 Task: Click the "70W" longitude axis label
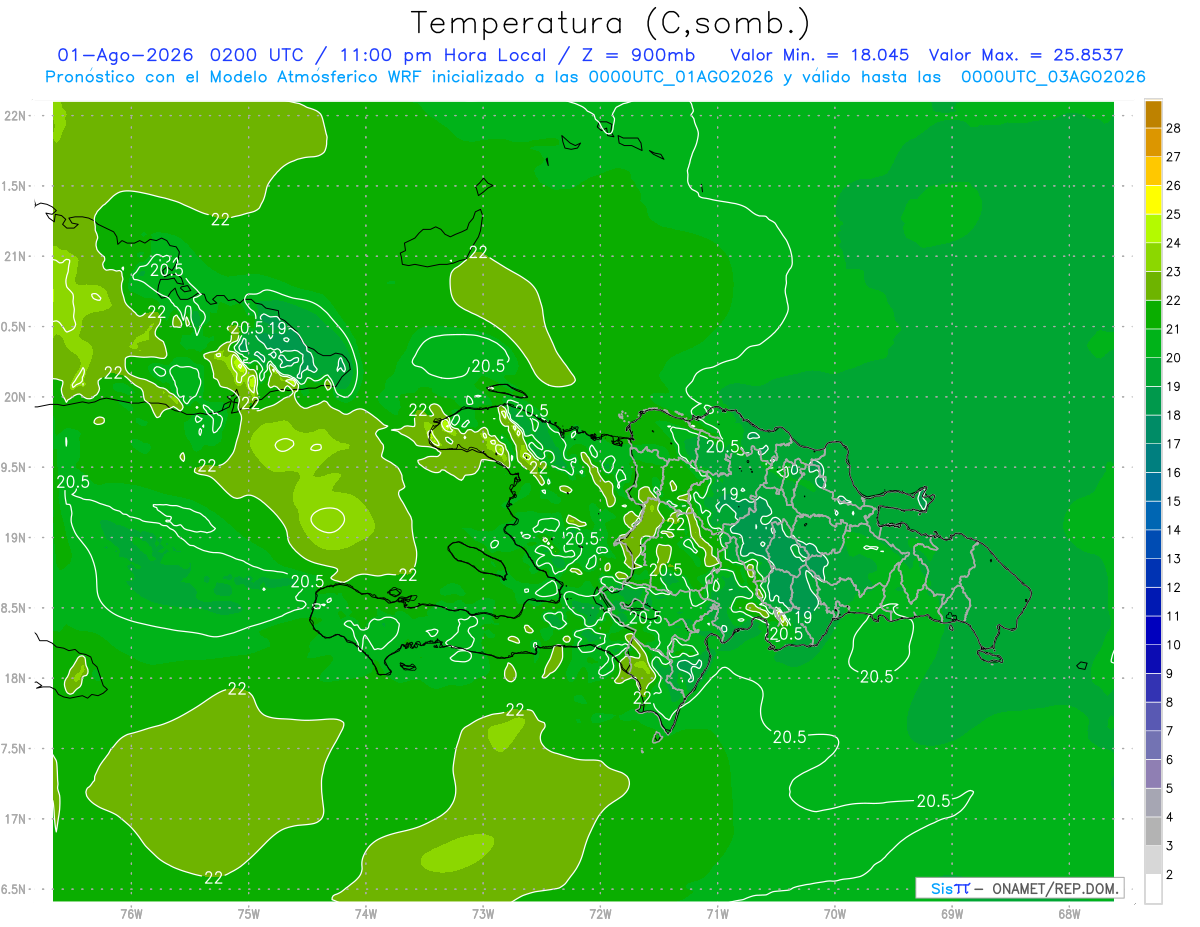pyautogui.click(x=835, y=913)
